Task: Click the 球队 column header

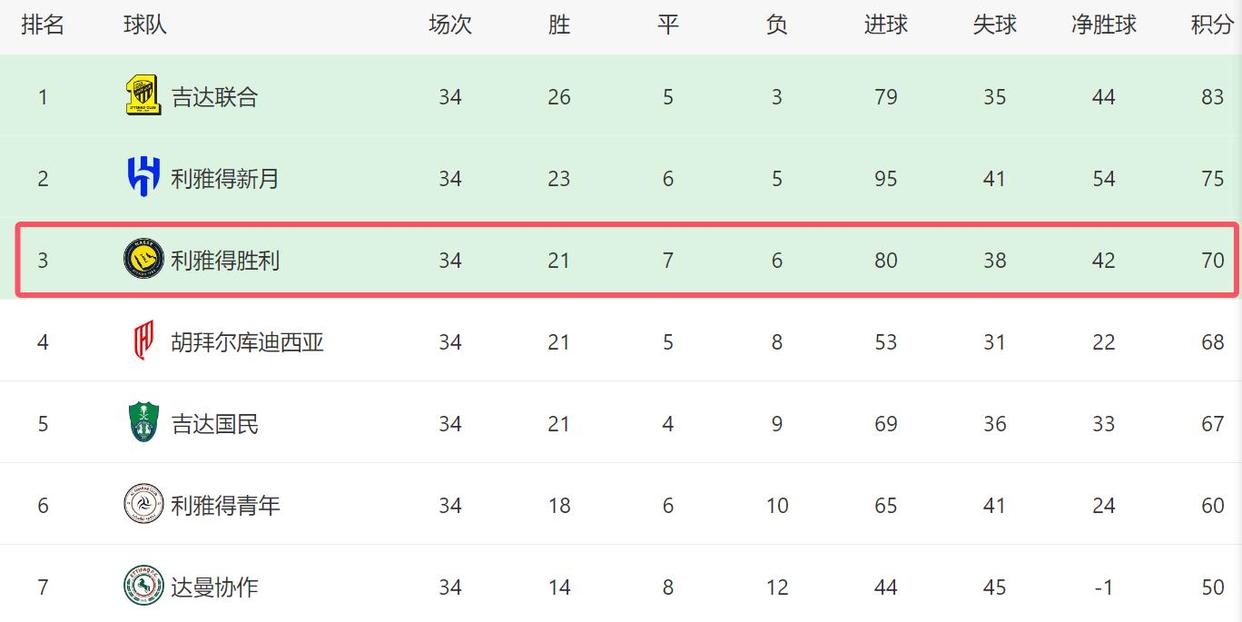Action: 145,26
